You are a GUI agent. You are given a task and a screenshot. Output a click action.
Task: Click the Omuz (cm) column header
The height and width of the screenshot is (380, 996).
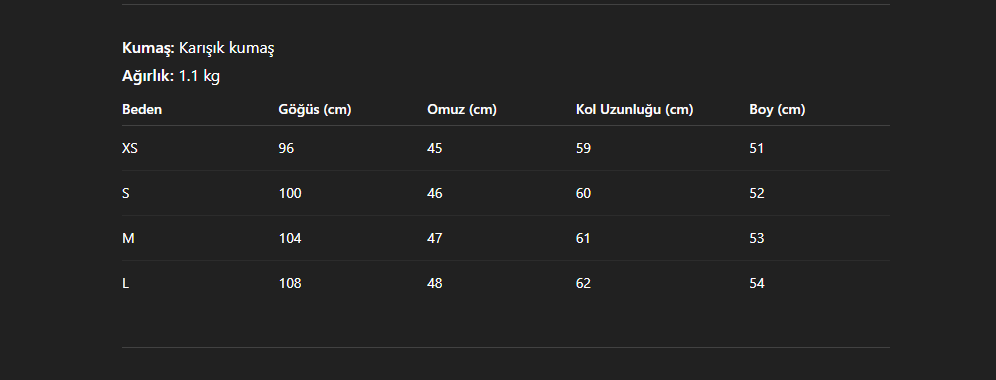point(462,109)
